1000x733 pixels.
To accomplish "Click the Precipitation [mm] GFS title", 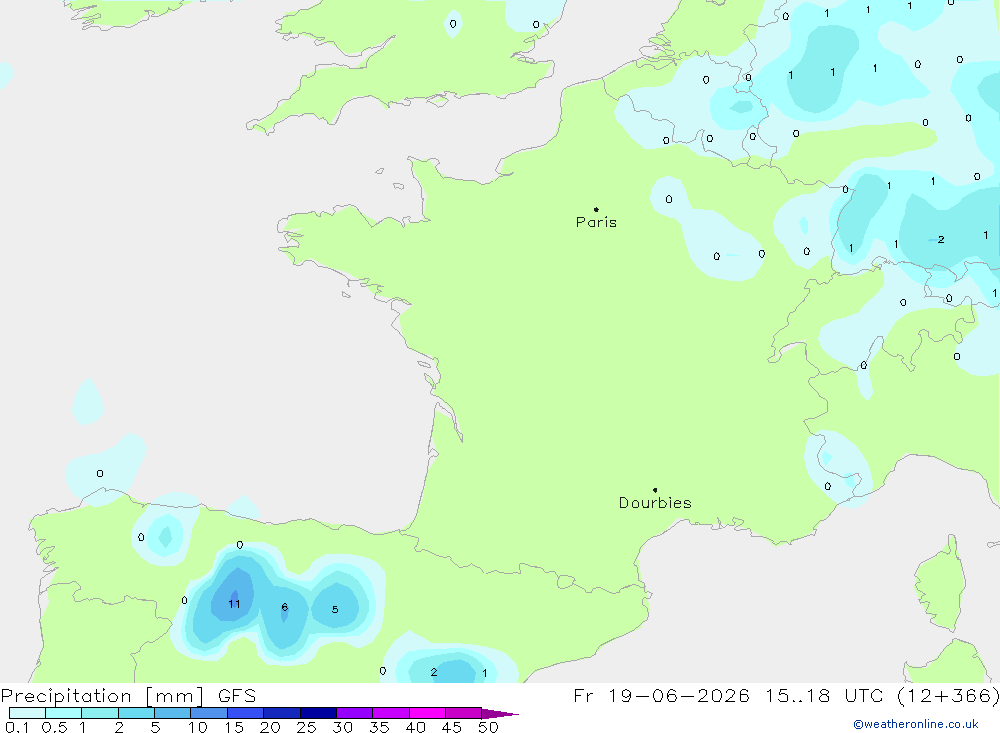I will coord(128,695).
